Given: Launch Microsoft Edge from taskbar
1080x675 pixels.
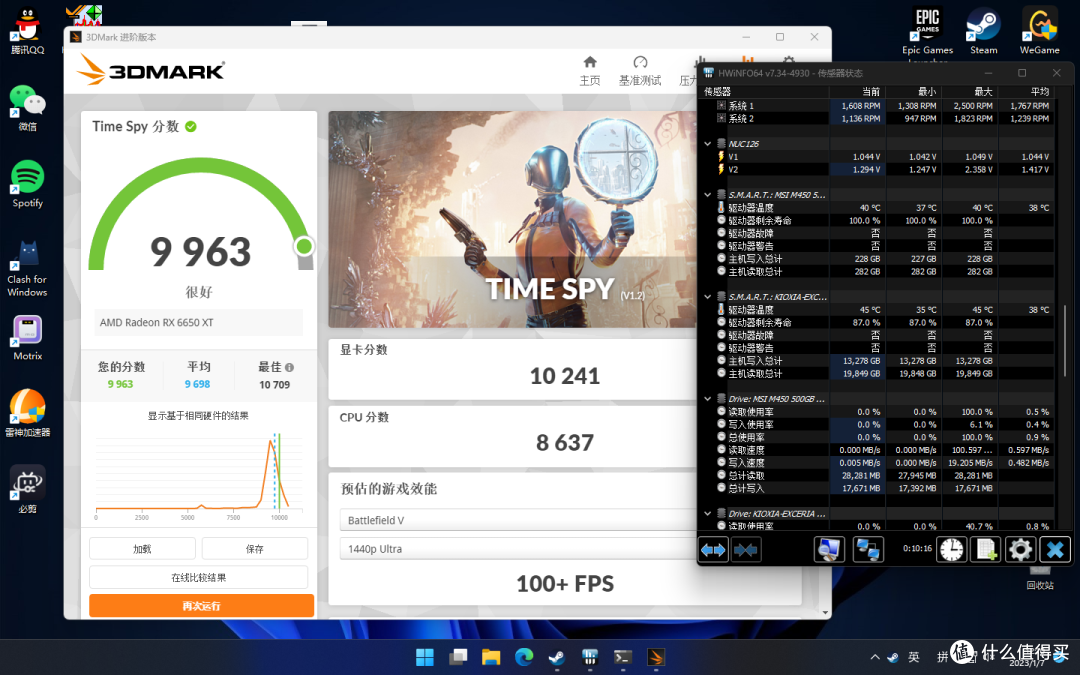Looking at the screenshot, I should (x=524, y=657).
